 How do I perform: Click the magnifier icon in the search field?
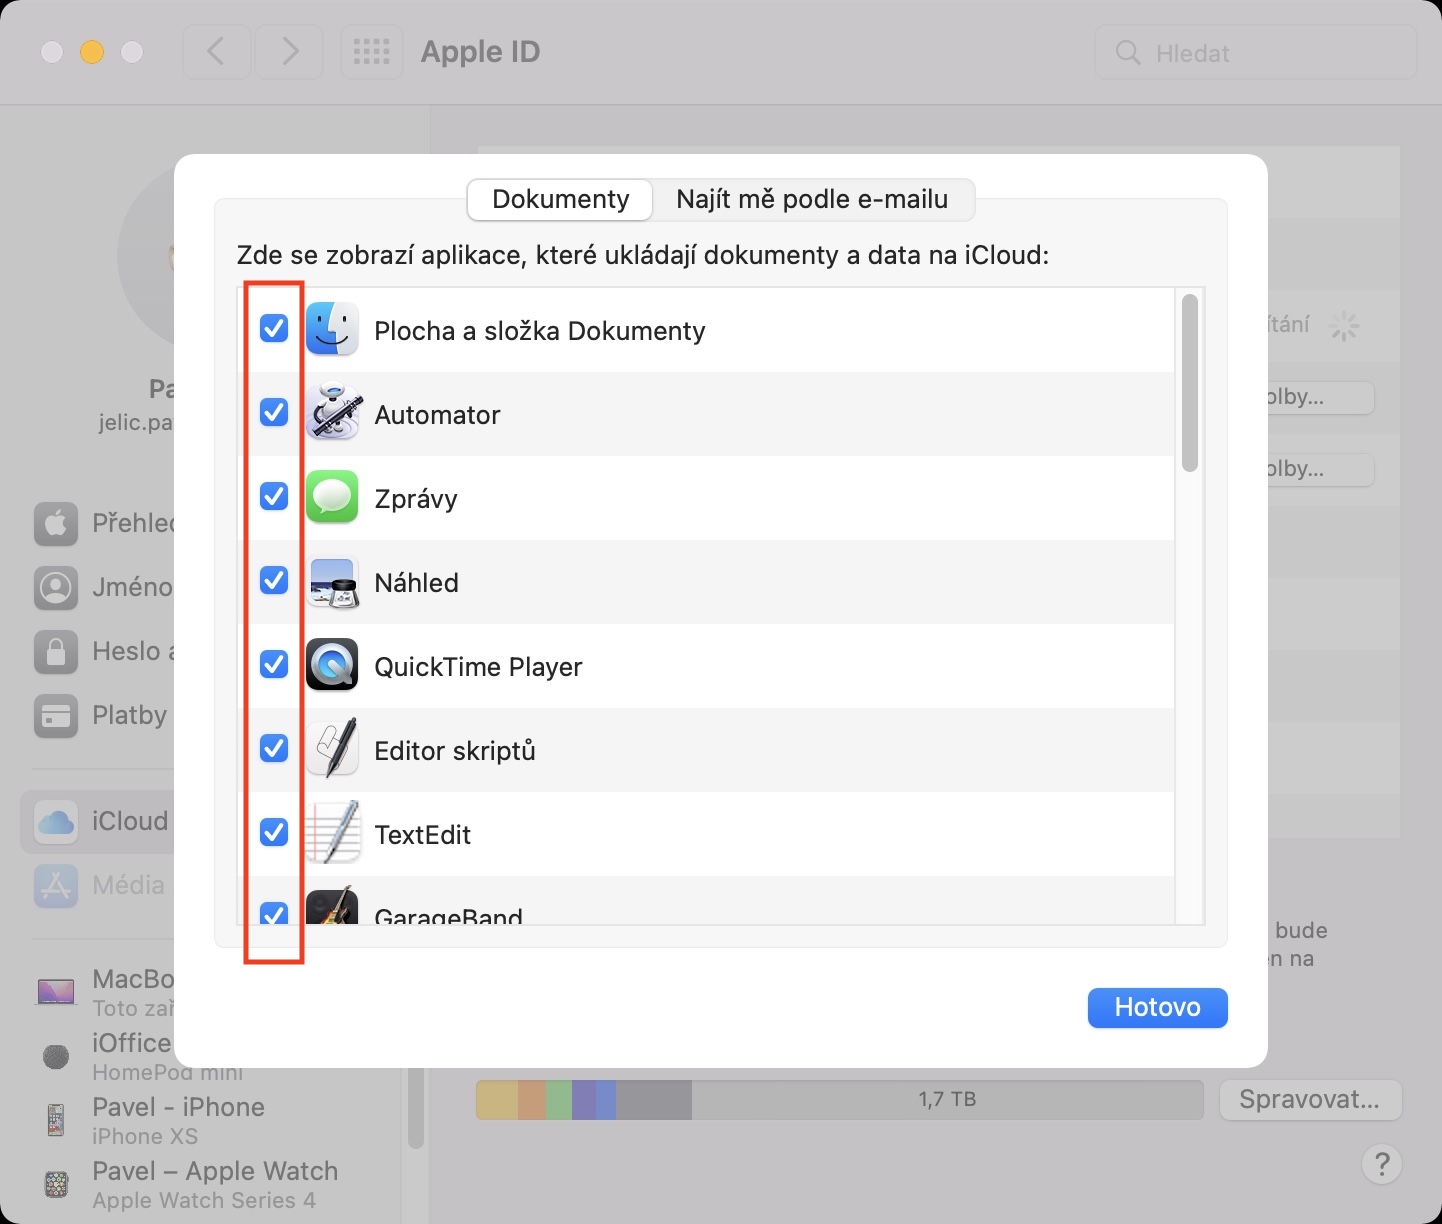[1128, 53]
